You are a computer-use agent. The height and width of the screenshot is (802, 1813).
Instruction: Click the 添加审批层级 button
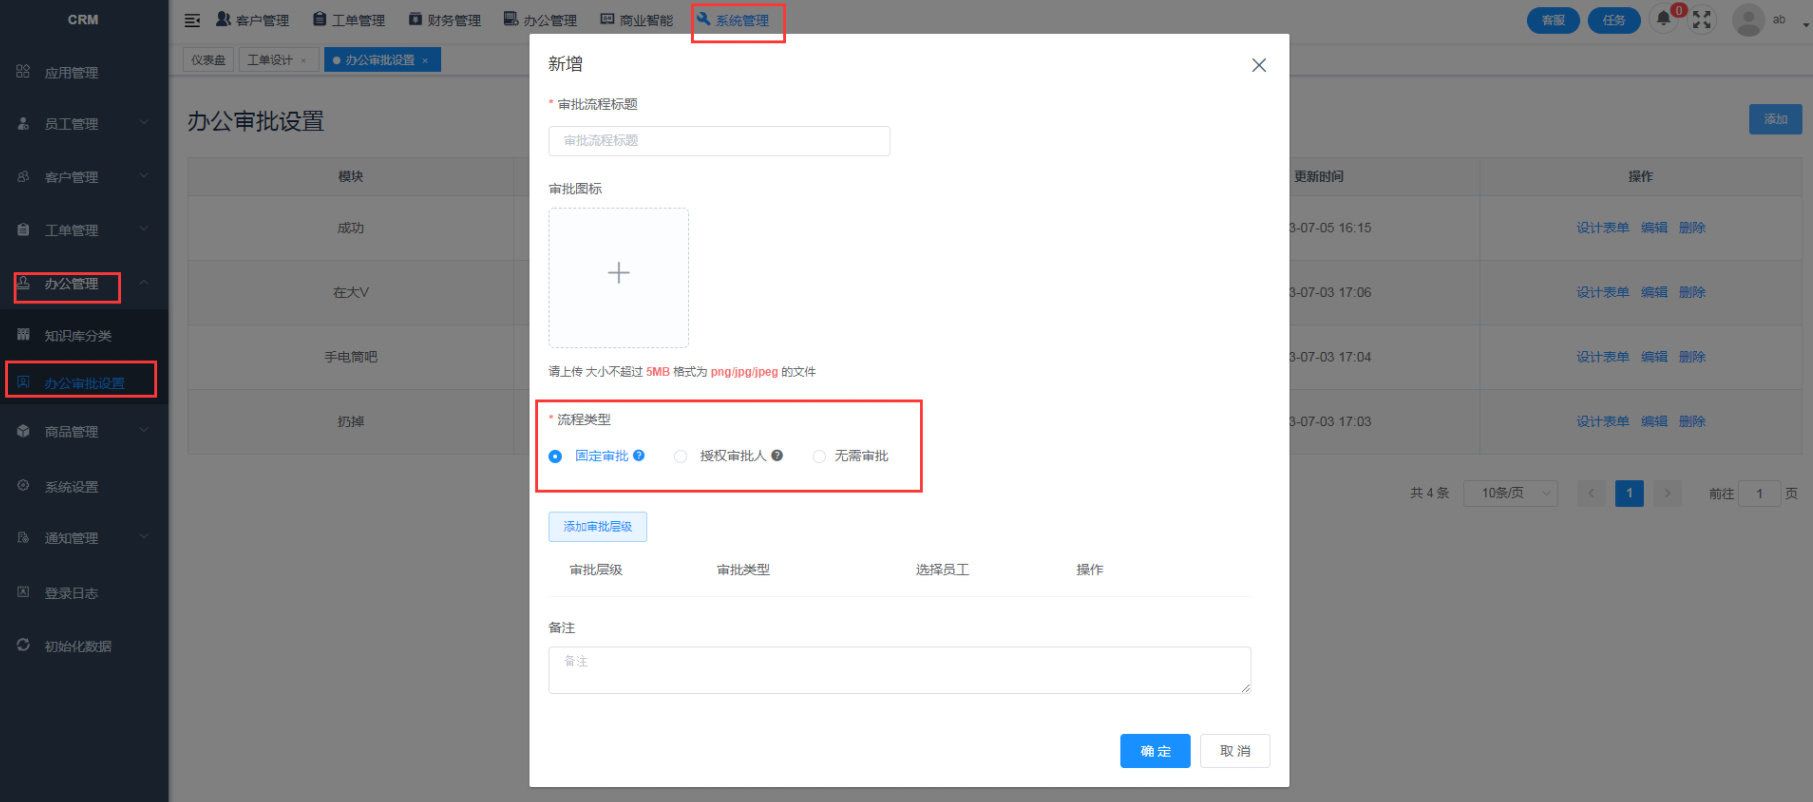point(597,527)
